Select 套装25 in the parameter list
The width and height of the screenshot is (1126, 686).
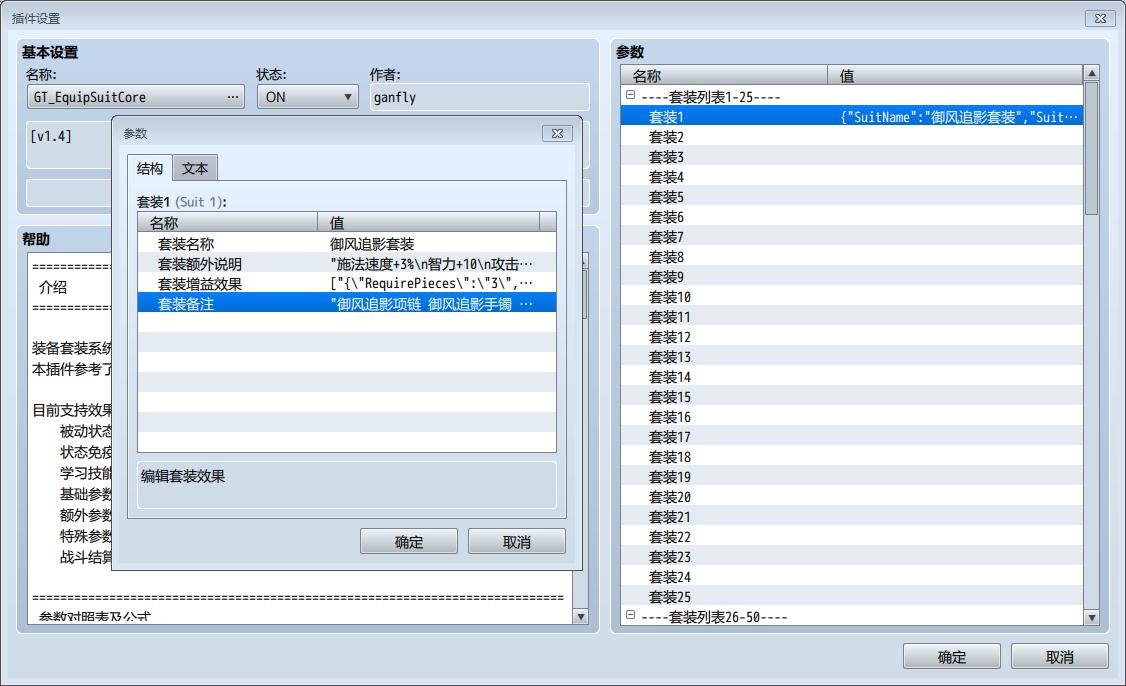pyautogui.click(x=852, y=597)
